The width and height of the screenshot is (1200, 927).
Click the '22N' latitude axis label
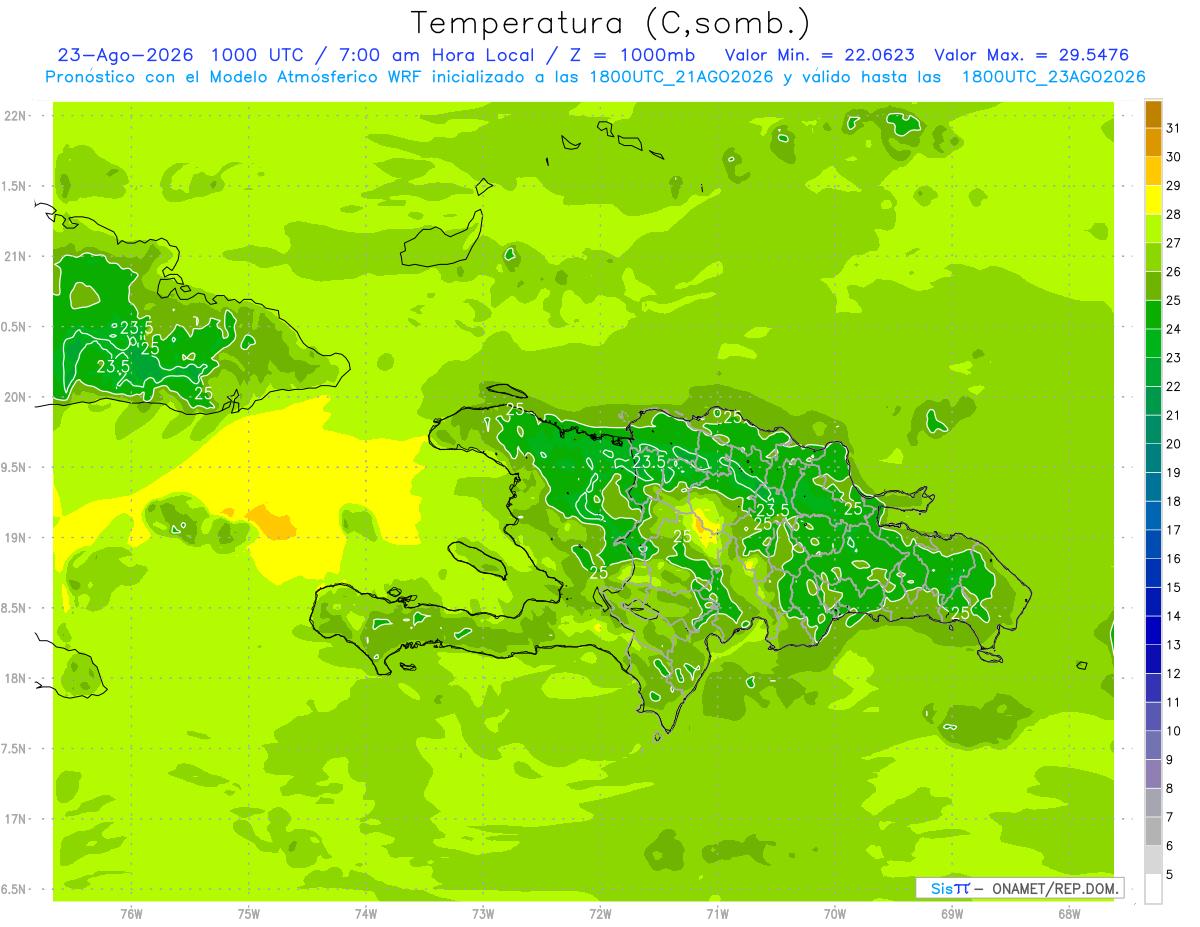pos(15,116)
